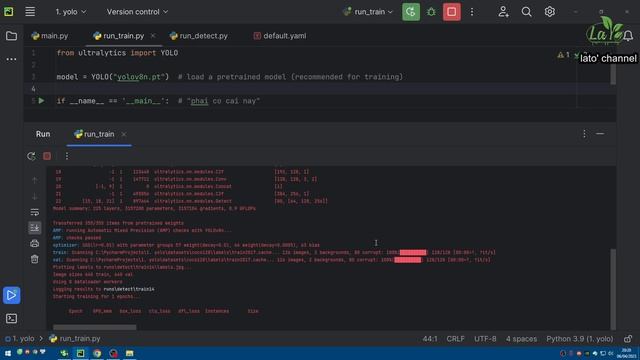
Task: Open the run_train run configuration dropdown
Action: tap(368, 12)
